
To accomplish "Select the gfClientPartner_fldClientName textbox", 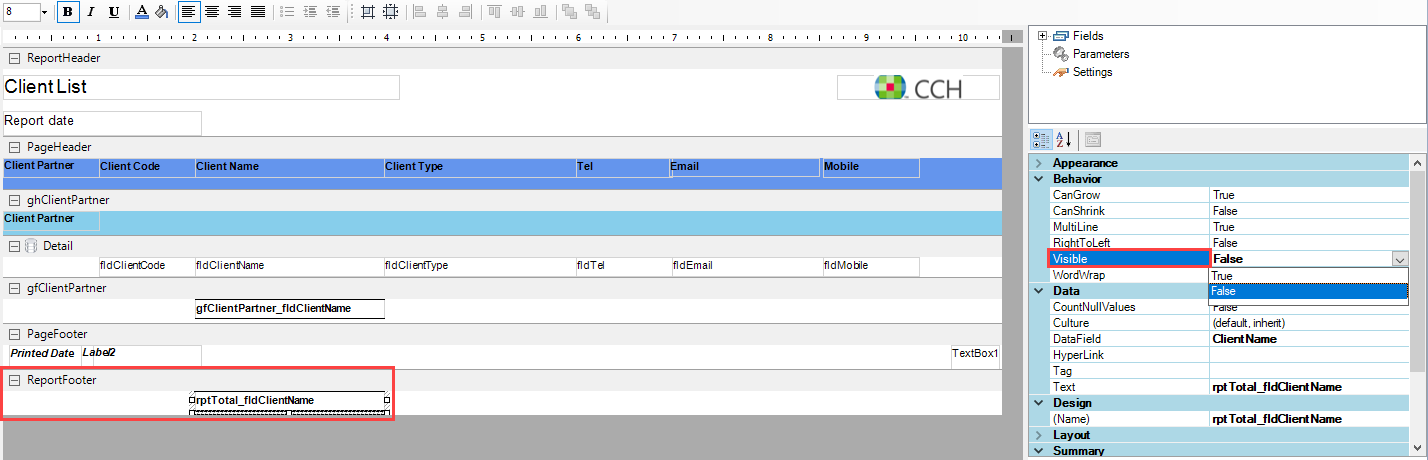I will [x=289, y=309].
